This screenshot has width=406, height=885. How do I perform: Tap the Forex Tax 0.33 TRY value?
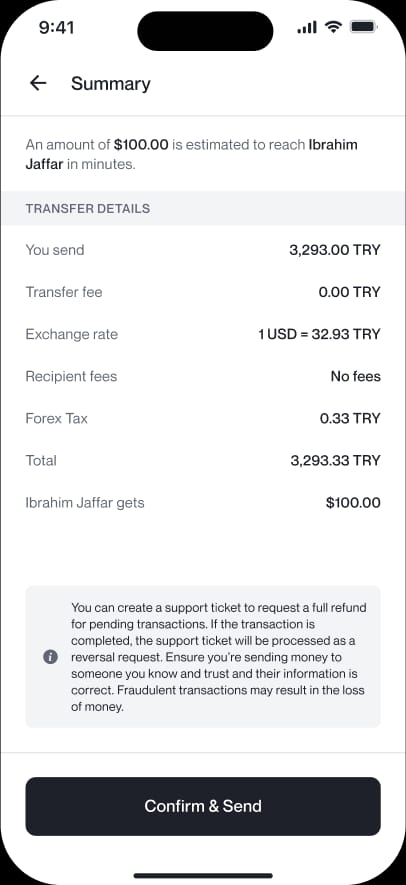(350, 418)
